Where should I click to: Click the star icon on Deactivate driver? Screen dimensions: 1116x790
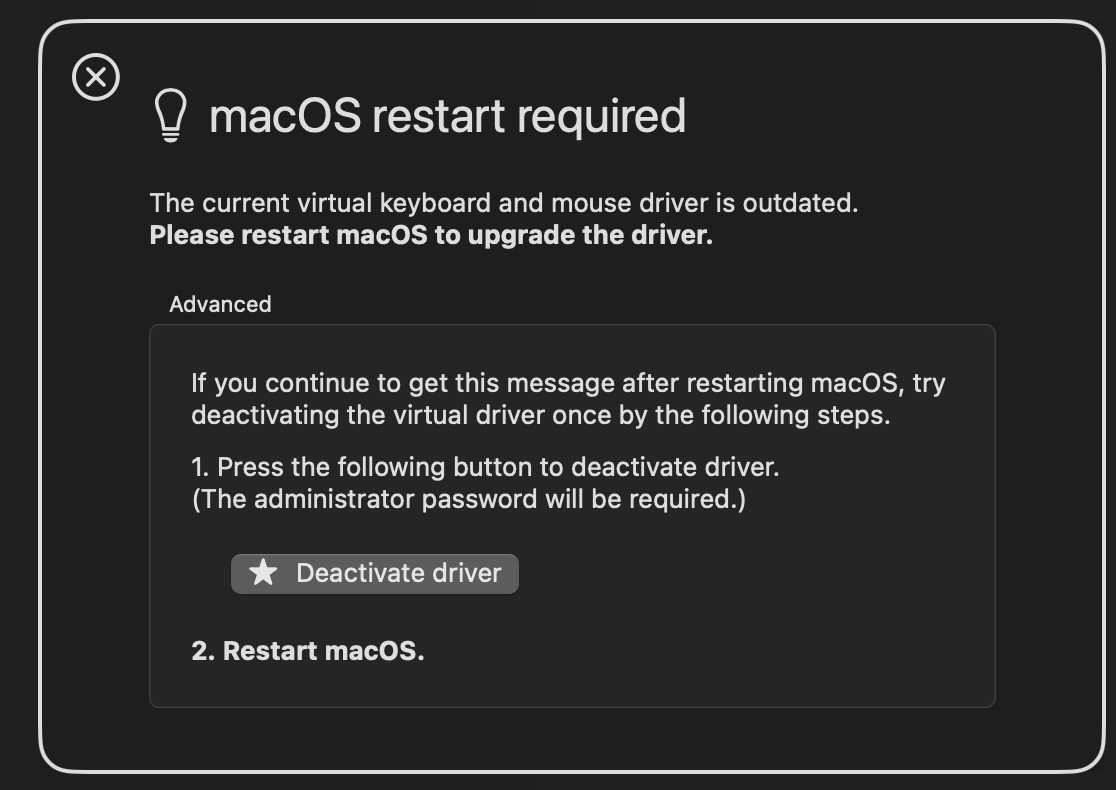pos(263,573)
